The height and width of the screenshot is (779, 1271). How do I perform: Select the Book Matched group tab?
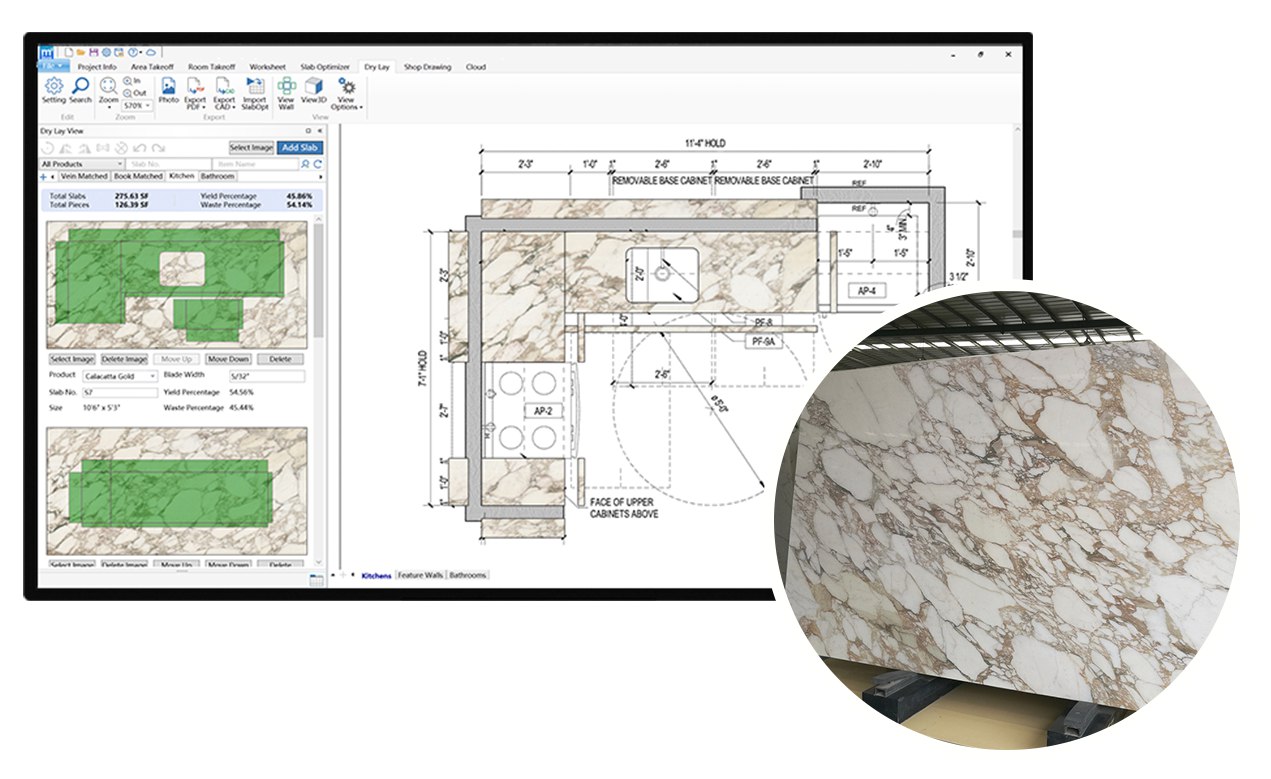(138, 176)
